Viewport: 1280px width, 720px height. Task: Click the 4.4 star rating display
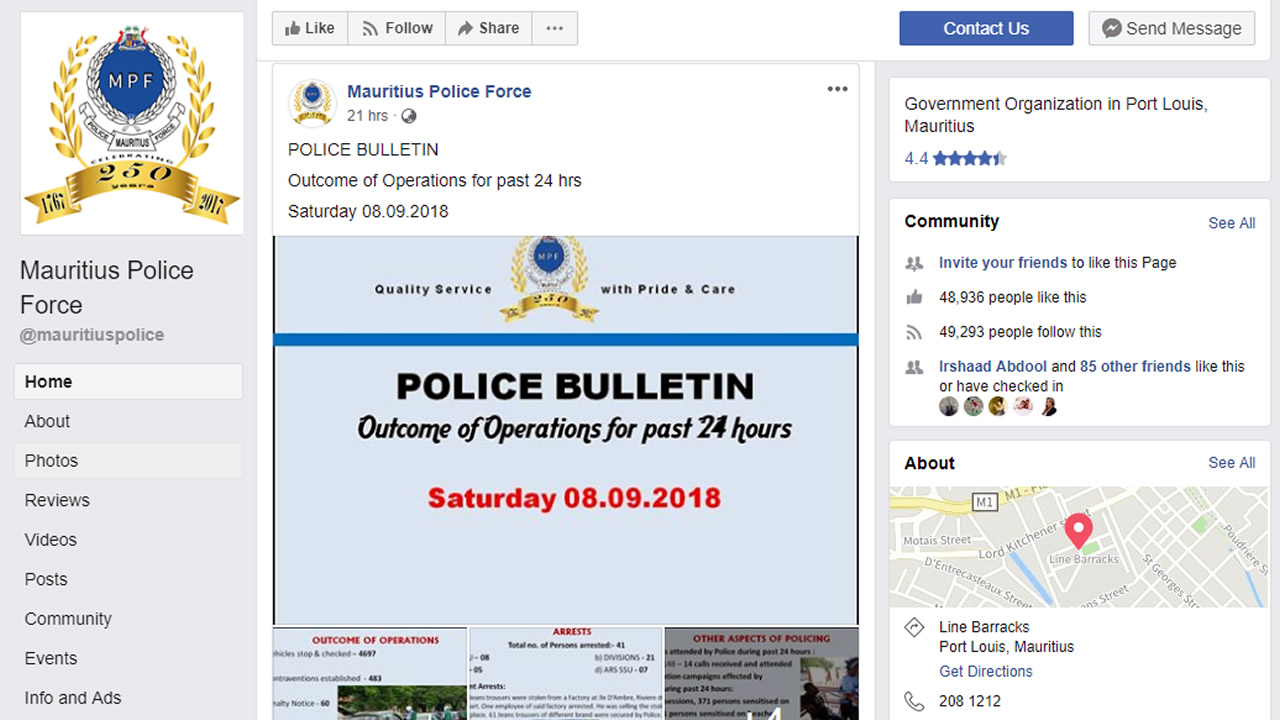point(955,158)
